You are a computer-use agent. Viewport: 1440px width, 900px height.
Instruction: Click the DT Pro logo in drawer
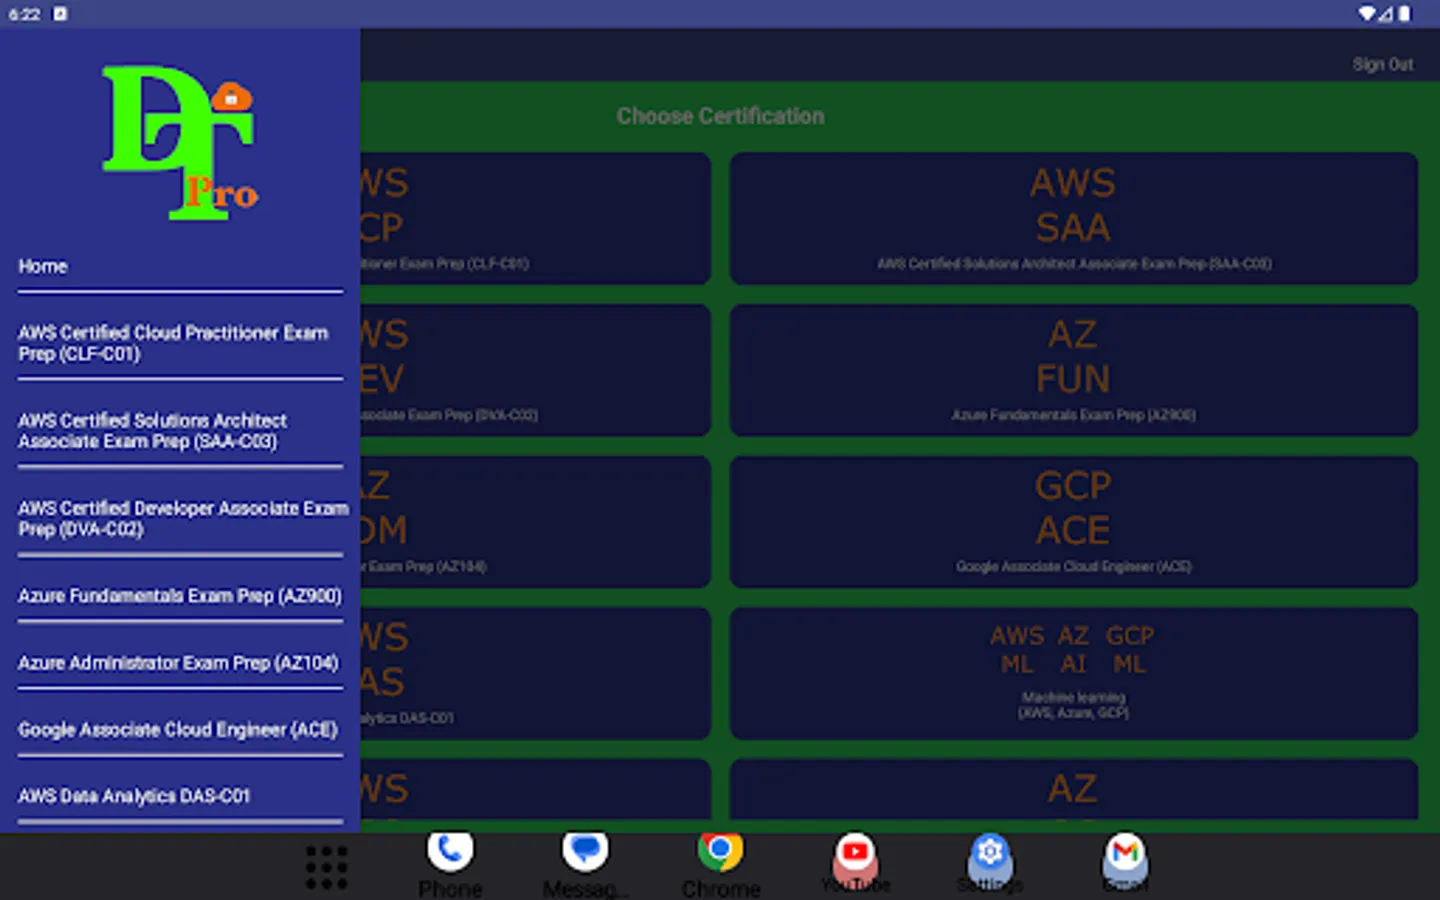pos(180,143)
